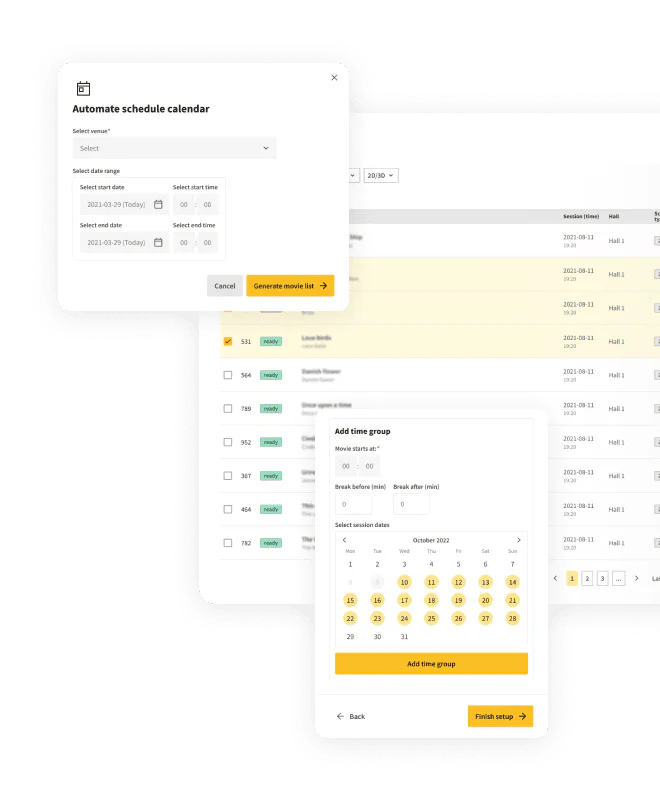
Task: Deselect October 19 in calendar
Action: 458,600
